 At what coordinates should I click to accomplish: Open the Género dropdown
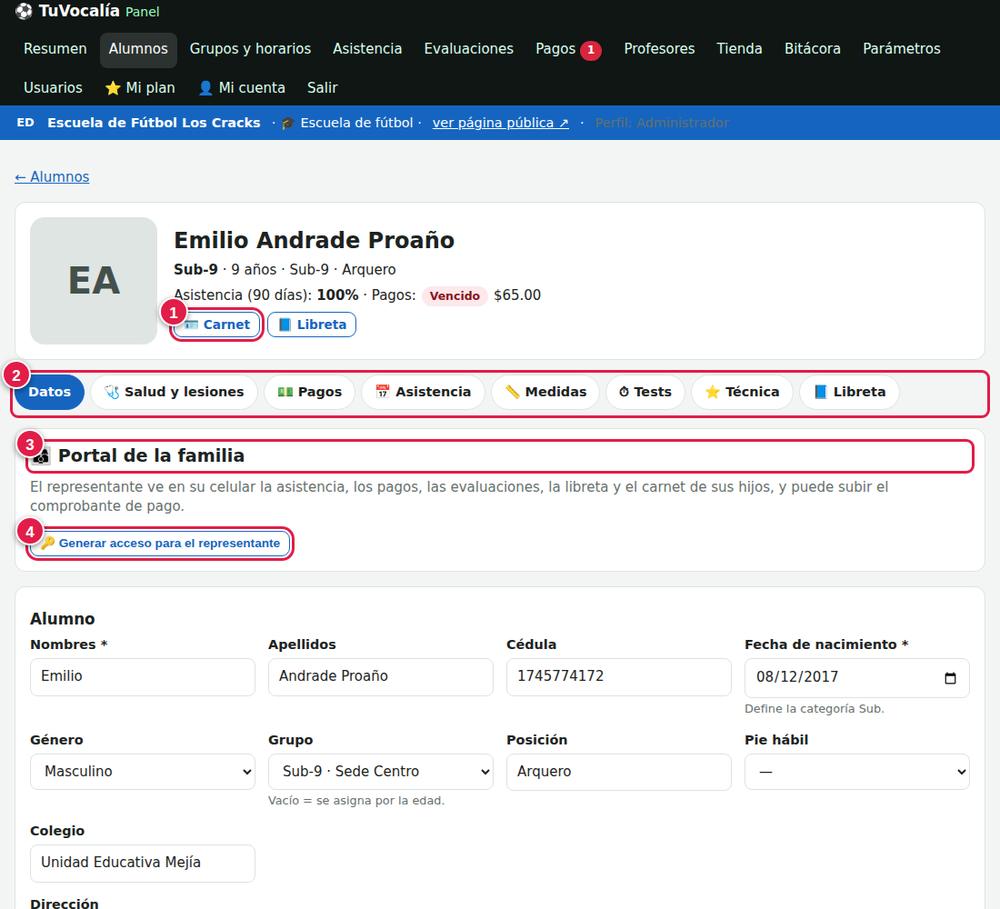(143, 772)
